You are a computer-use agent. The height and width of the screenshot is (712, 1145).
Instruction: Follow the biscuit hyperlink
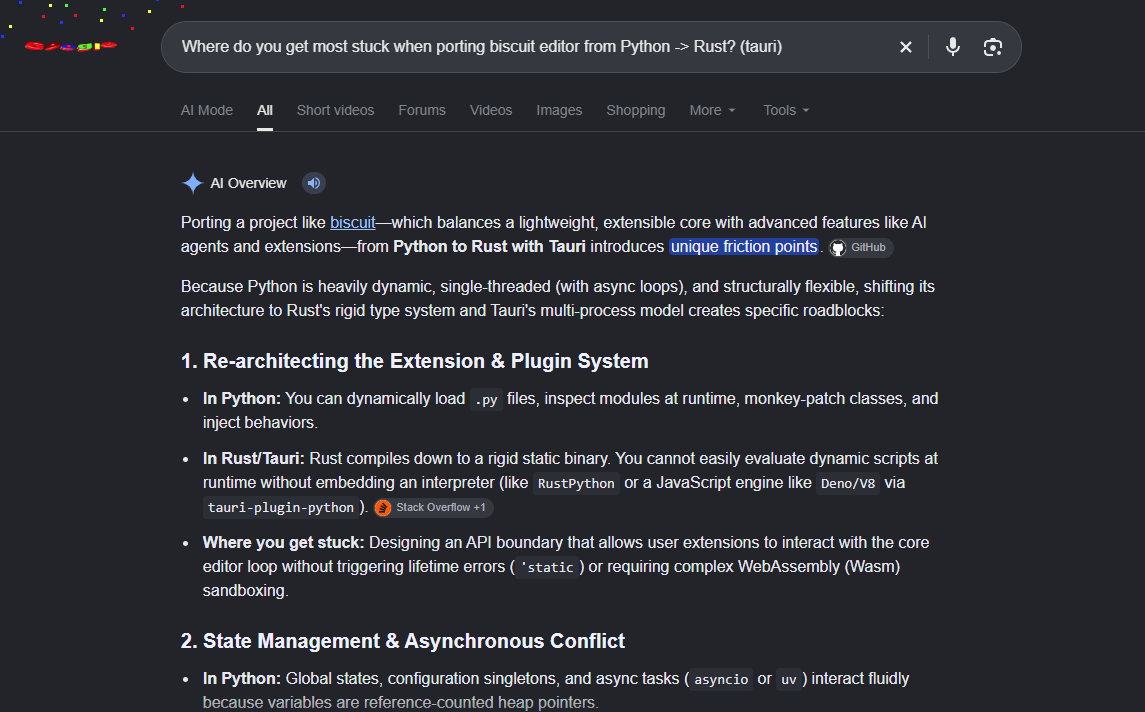(x=353, y=223)
